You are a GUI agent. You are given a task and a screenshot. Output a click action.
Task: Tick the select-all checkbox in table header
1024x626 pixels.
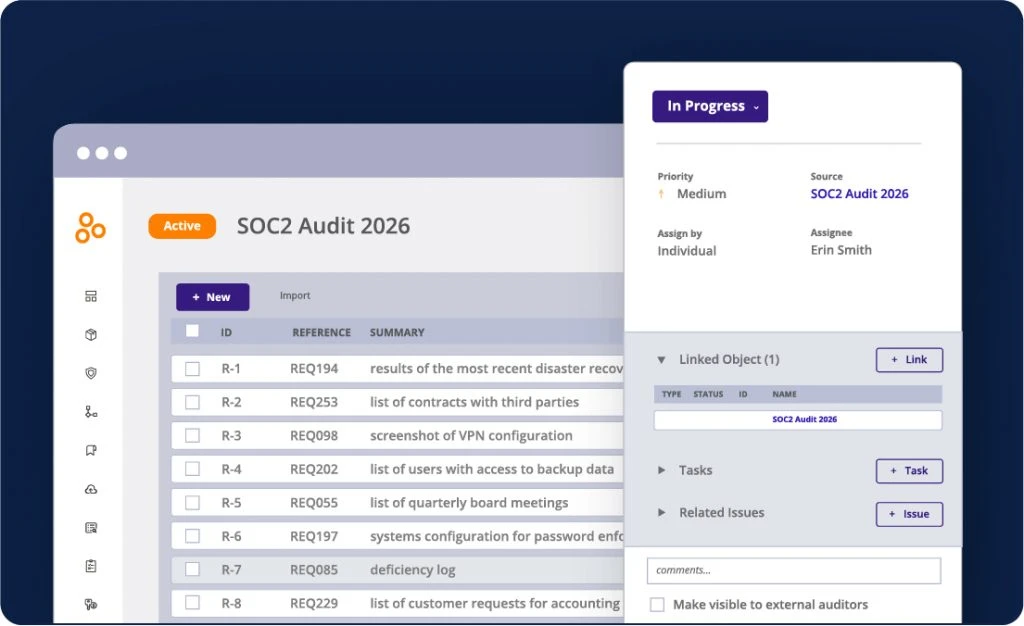[x=192, y=331]
